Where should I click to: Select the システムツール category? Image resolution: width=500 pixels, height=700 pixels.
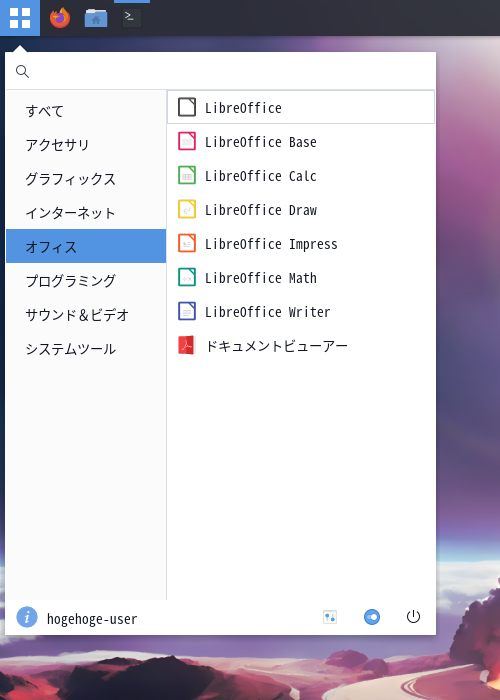[x=86, y=348]
